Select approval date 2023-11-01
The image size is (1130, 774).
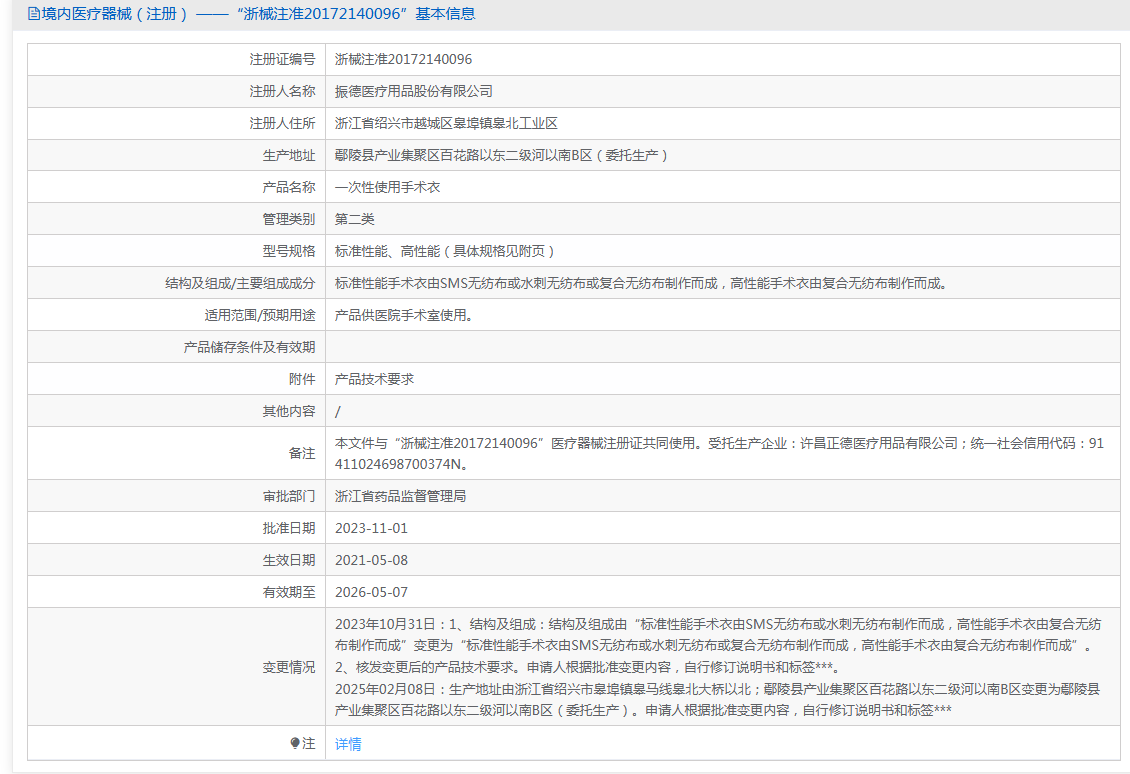[371, 528]
